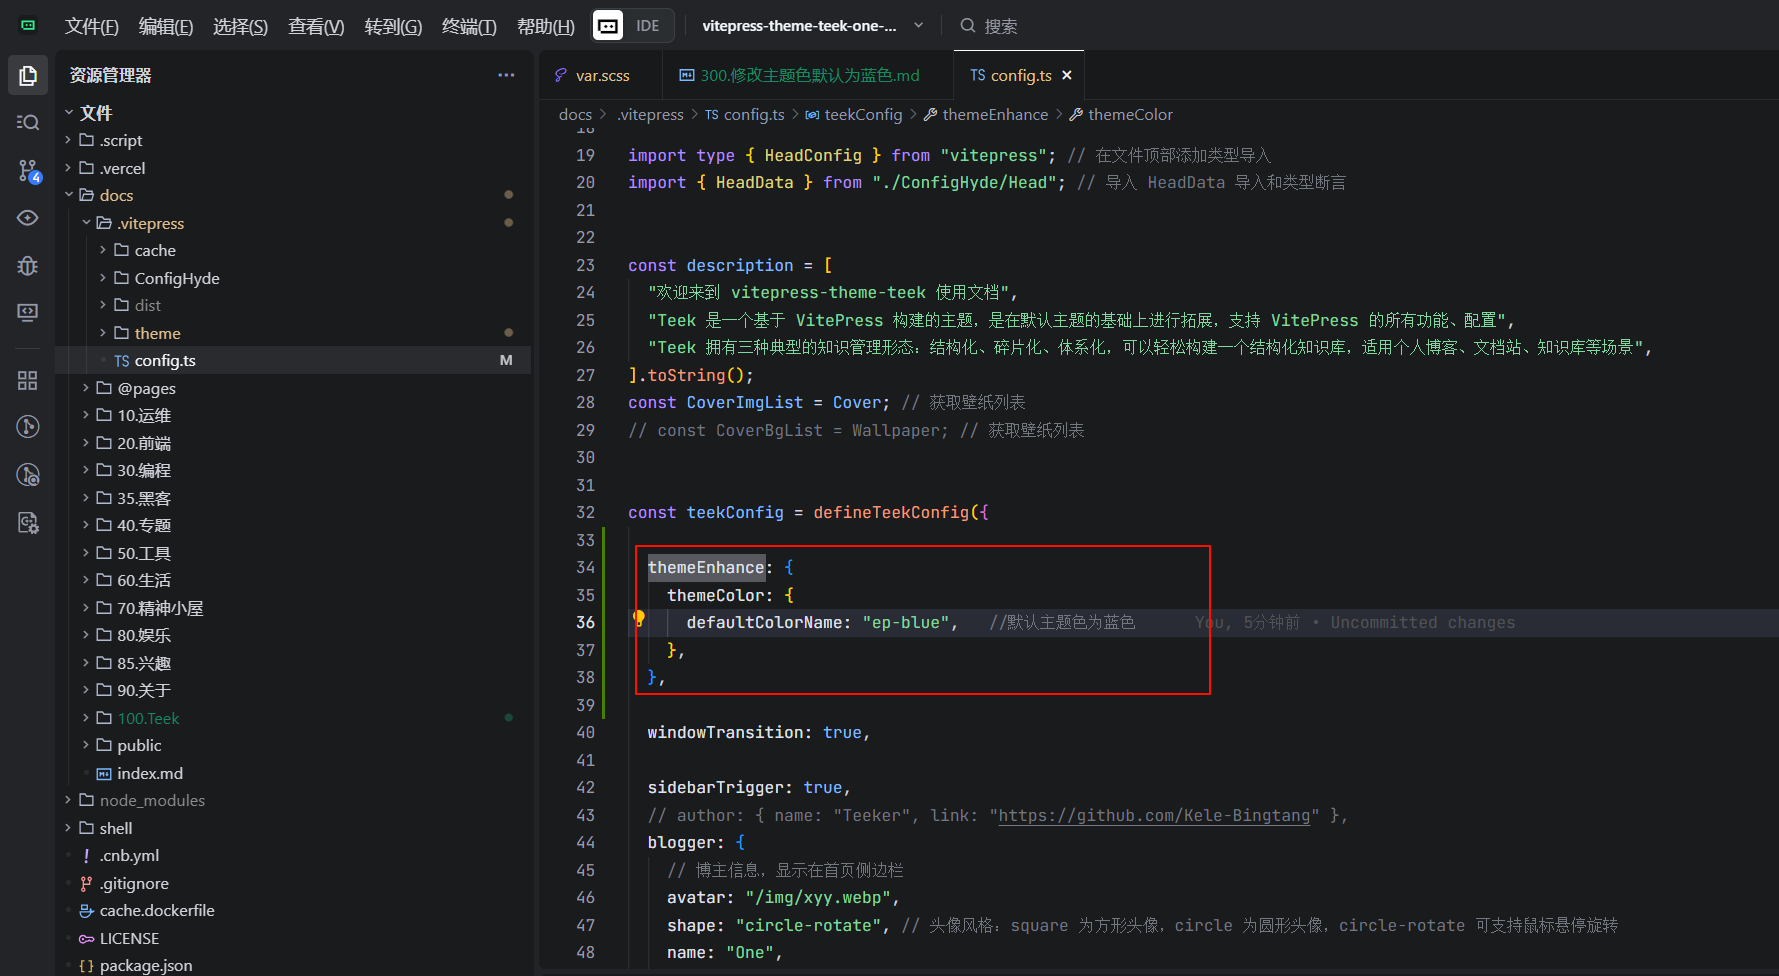Click the git graph circle icon
This screenshot has width=1779, height=976.
(x=28, y=427)
